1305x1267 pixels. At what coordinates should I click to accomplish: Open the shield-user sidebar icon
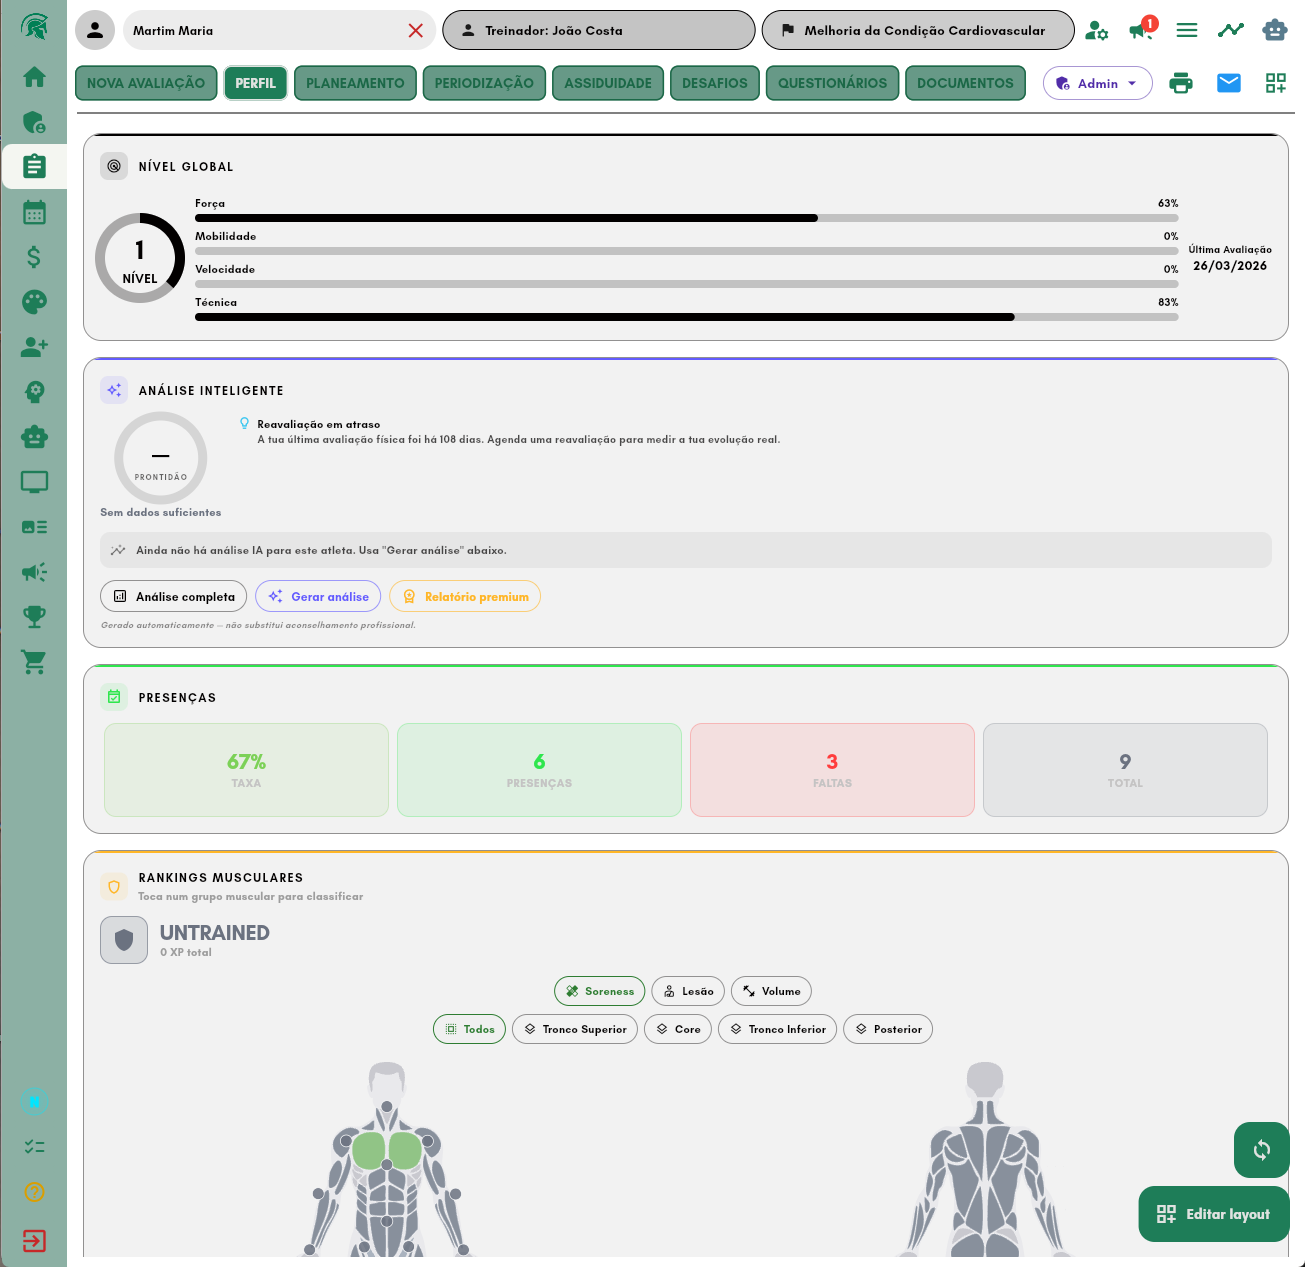coord(34,122)
